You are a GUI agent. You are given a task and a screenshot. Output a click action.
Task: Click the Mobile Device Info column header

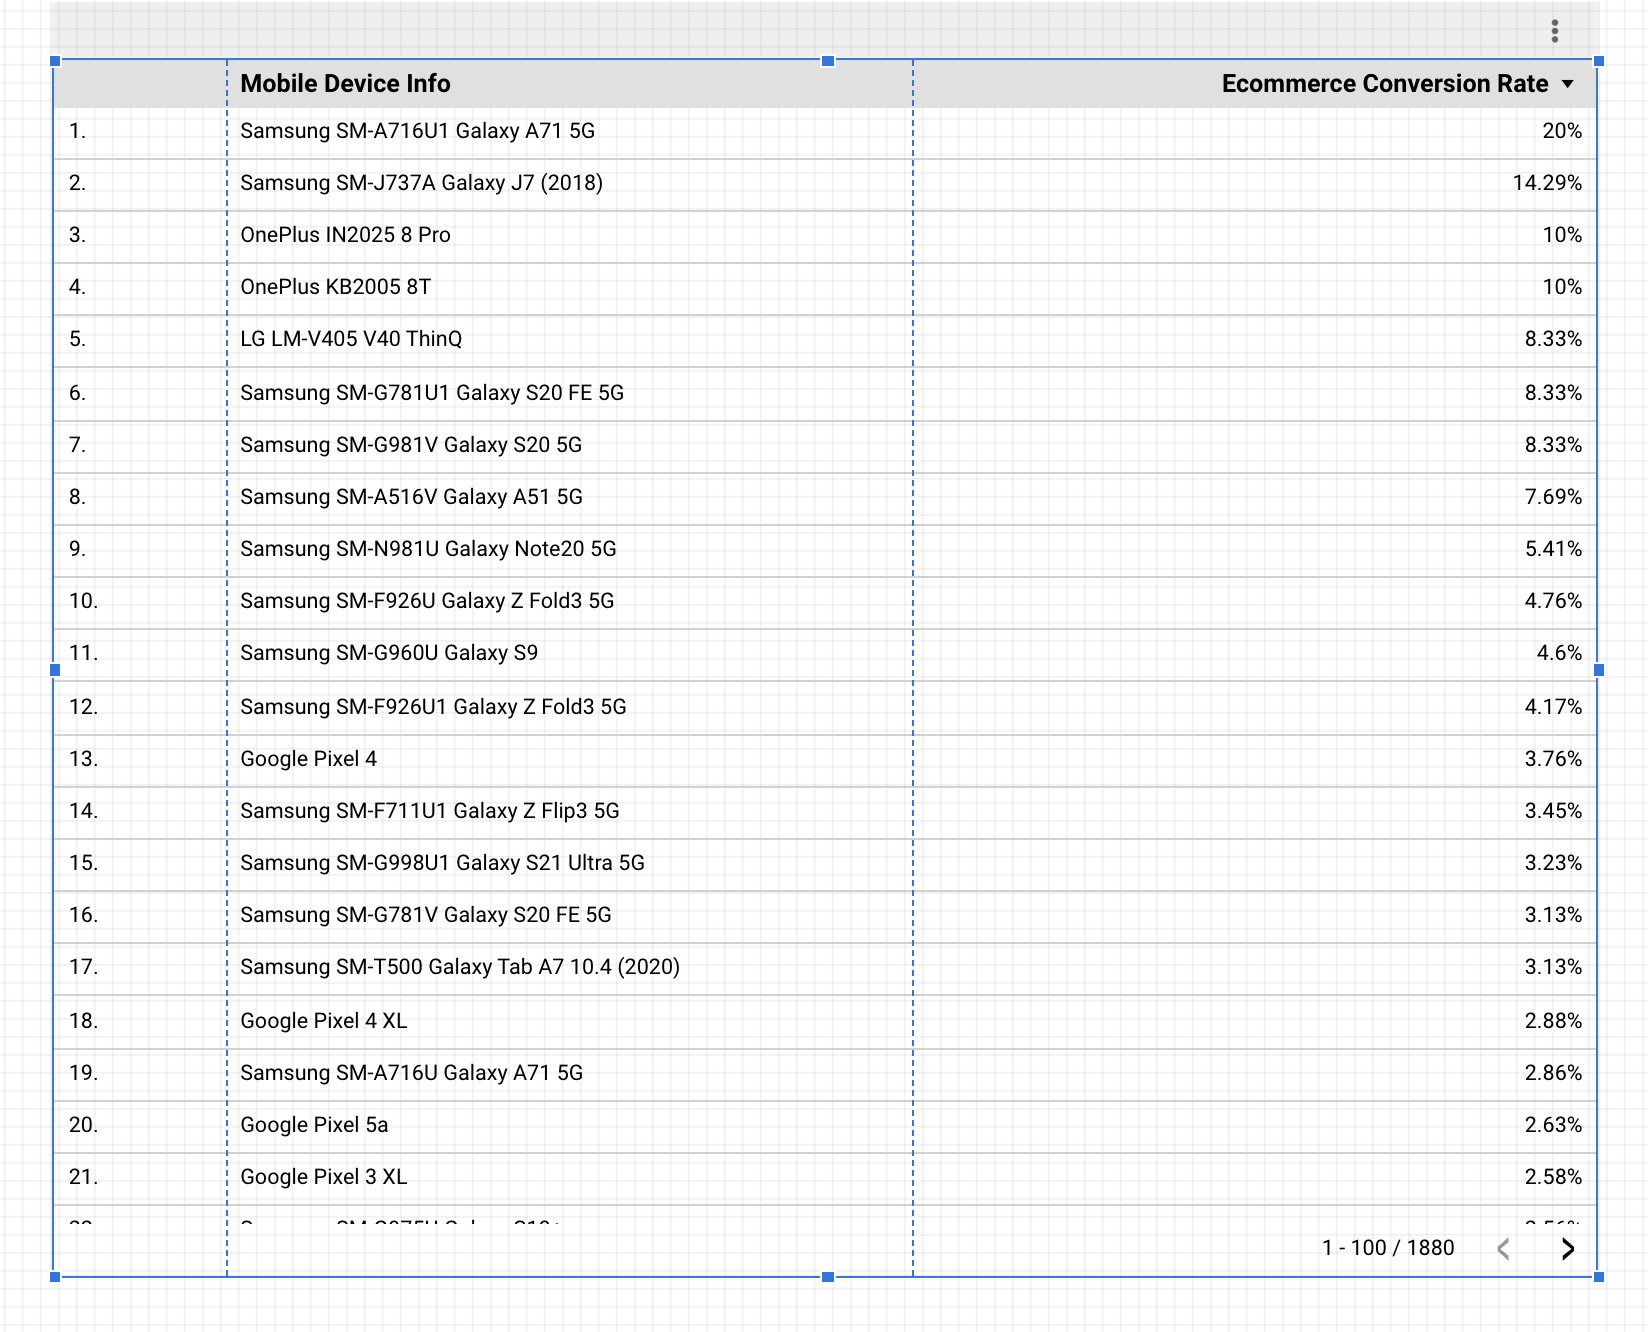click(x=345, y=84)
